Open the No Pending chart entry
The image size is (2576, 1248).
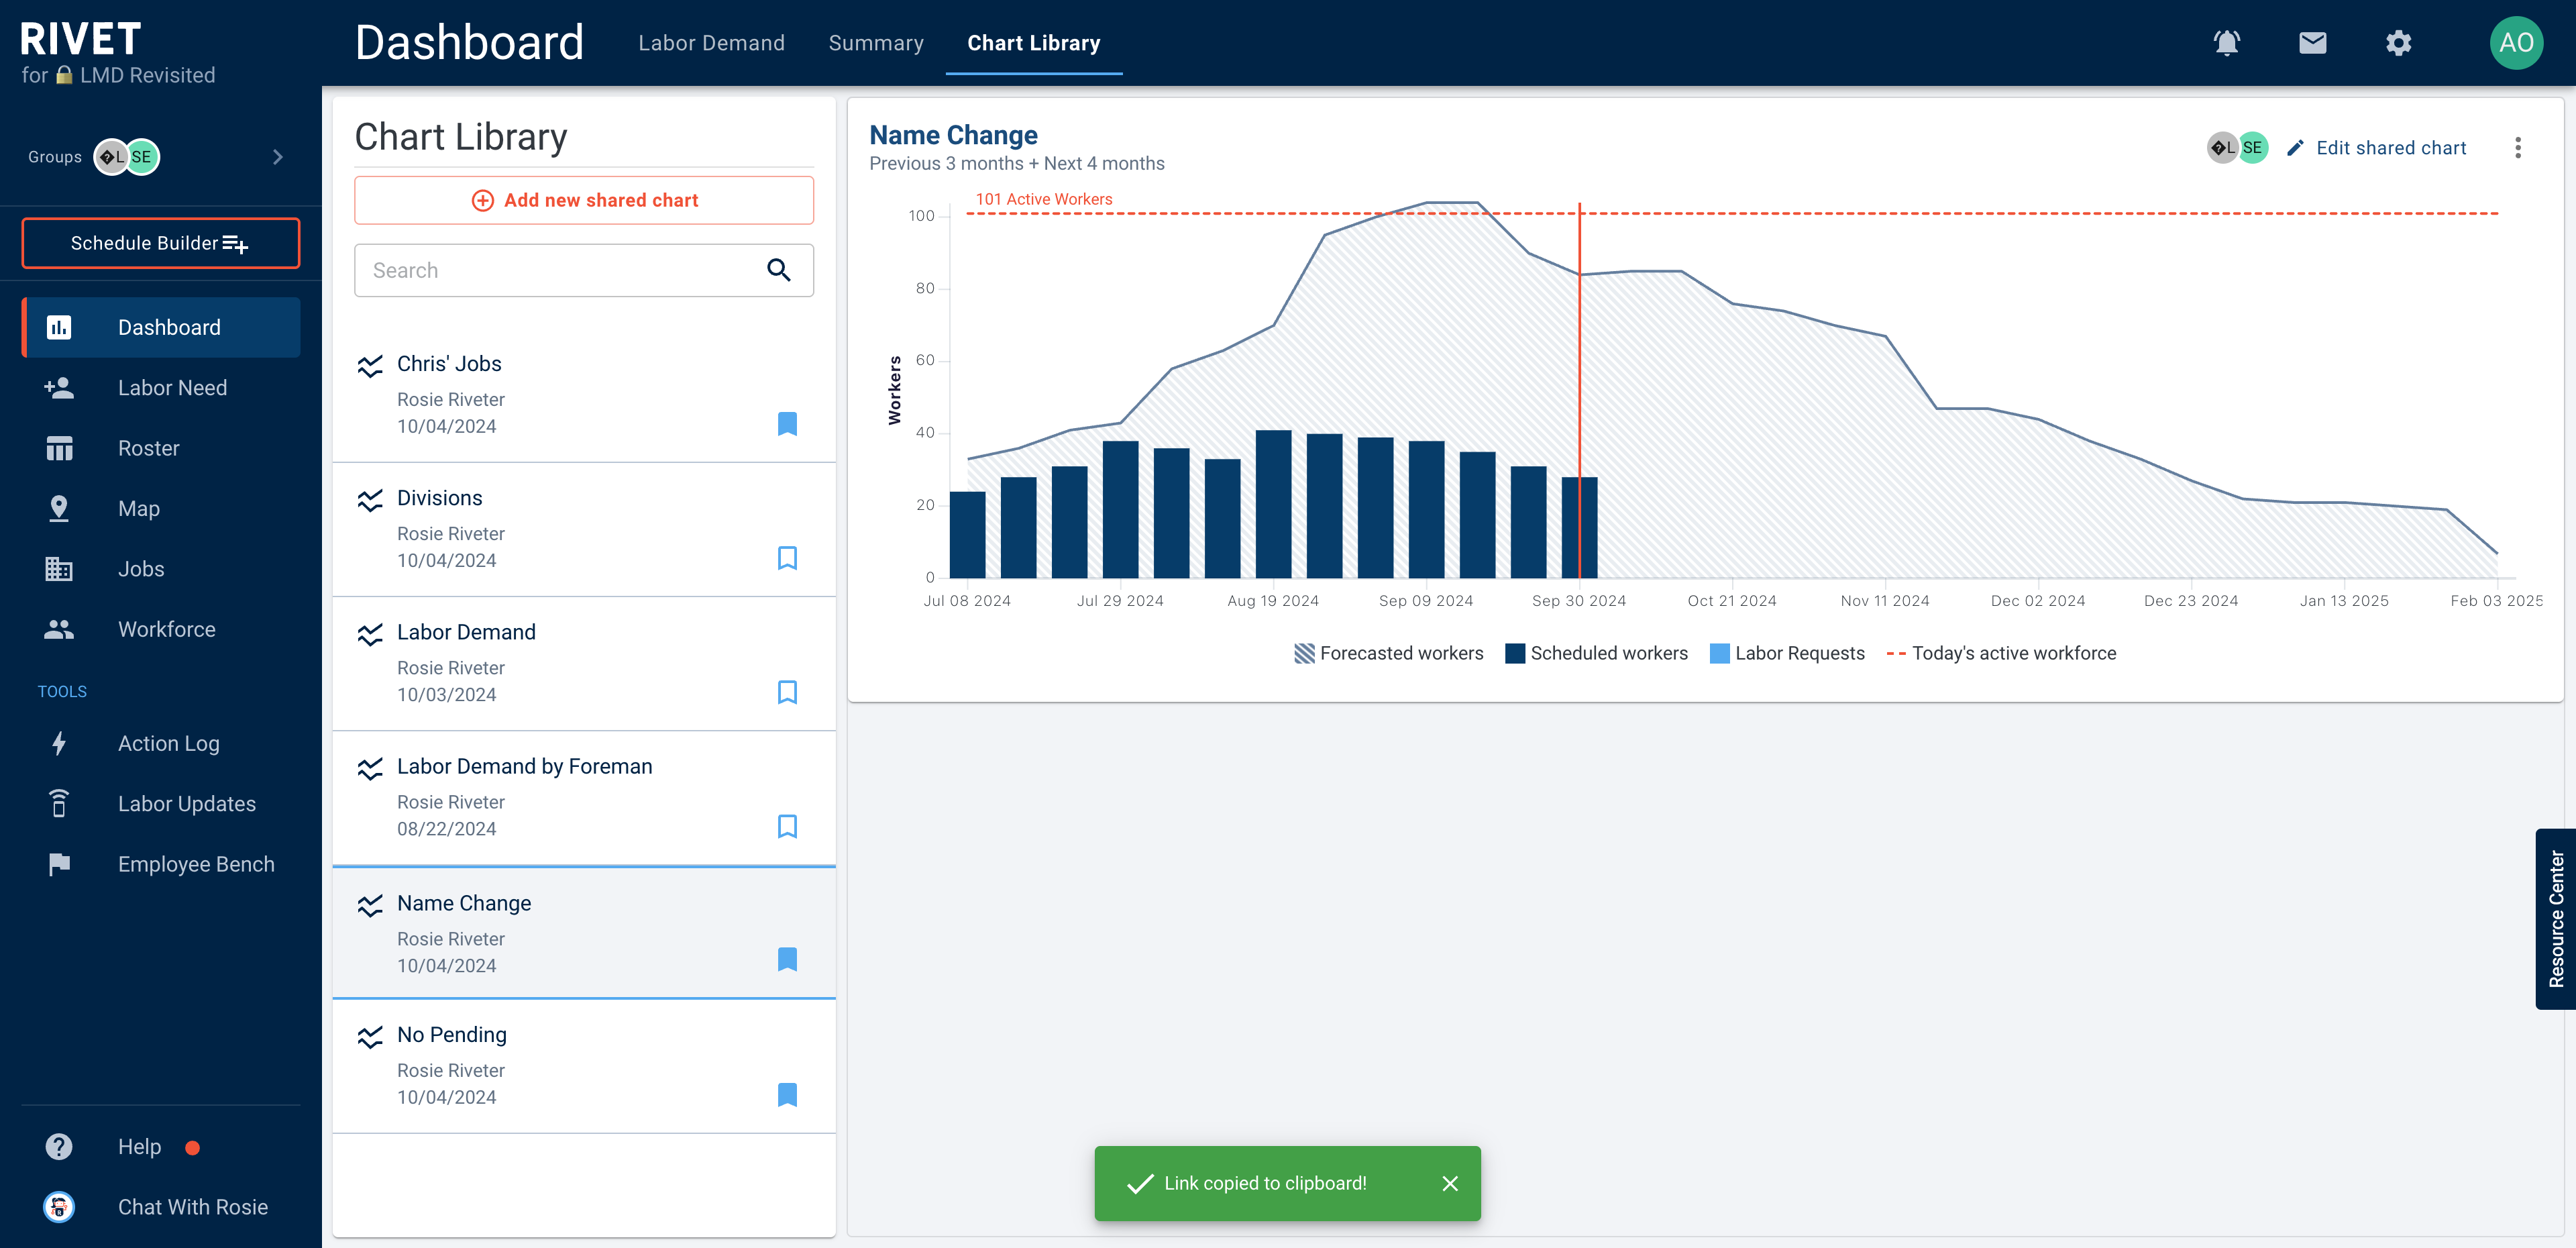pos(584,1066)
